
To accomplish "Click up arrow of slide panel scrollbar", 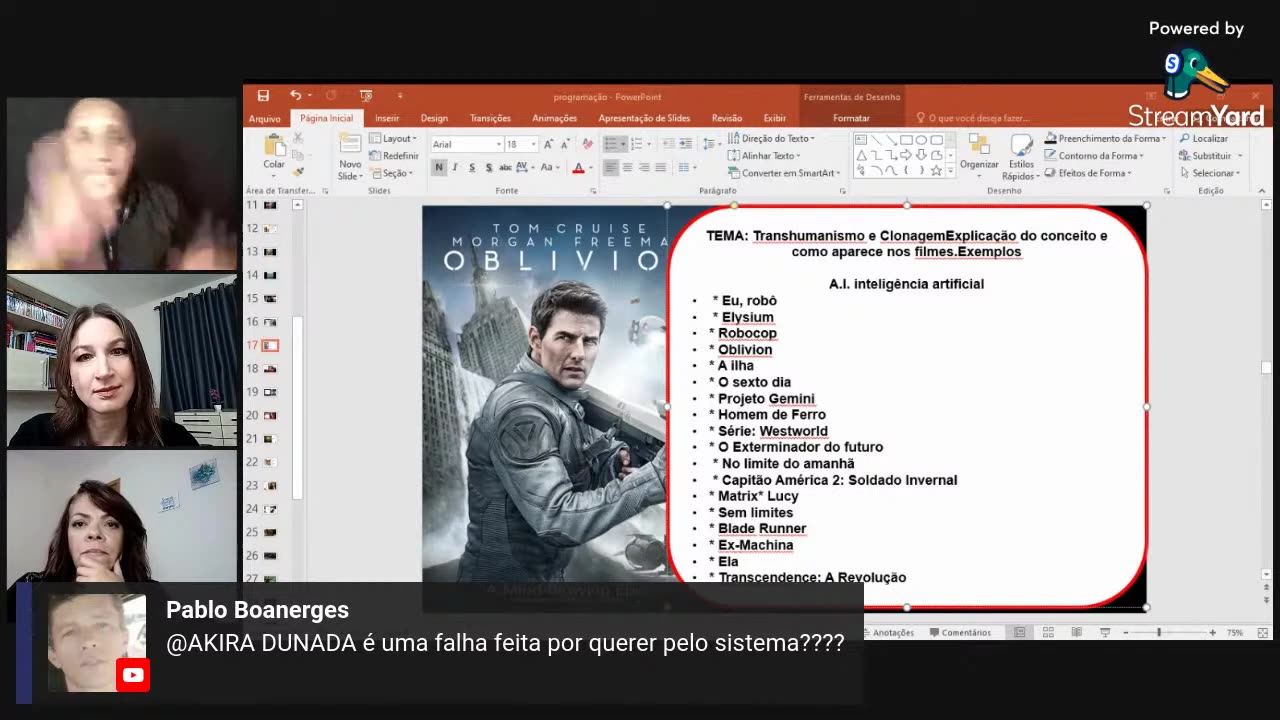I will [x=297, y=205].
